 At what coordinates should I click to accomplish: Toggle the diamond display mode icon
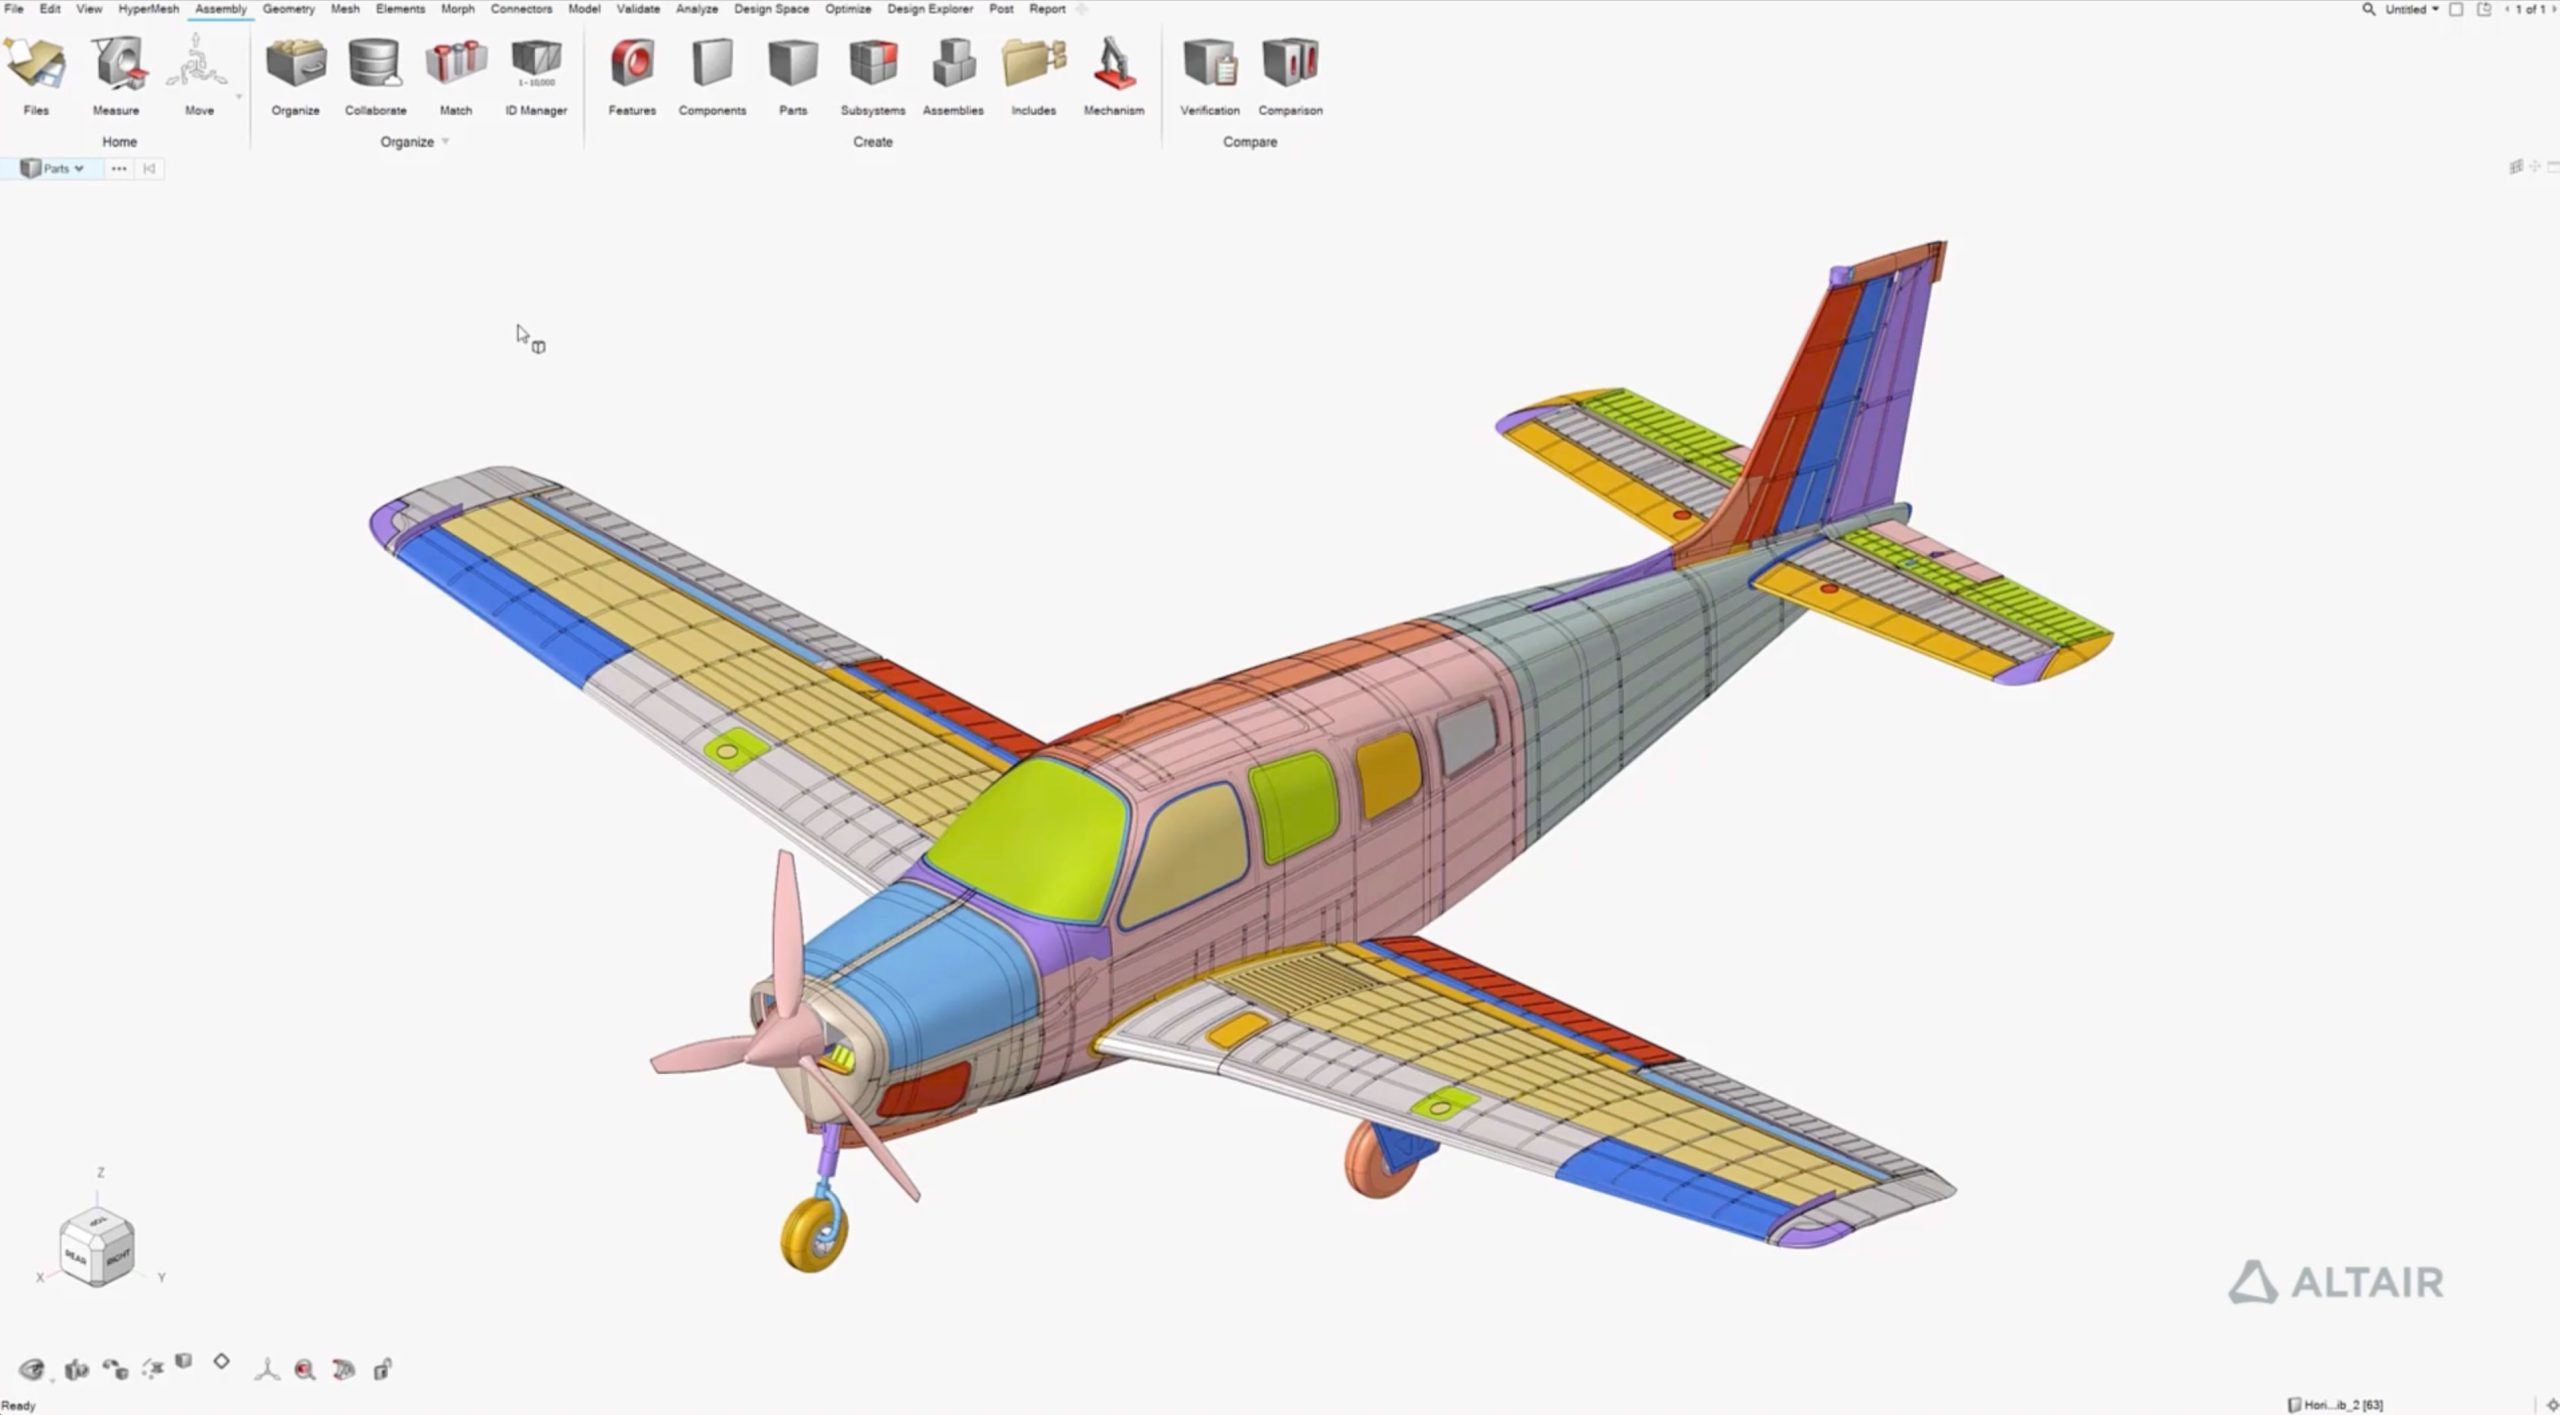[x=222, y=1362]
